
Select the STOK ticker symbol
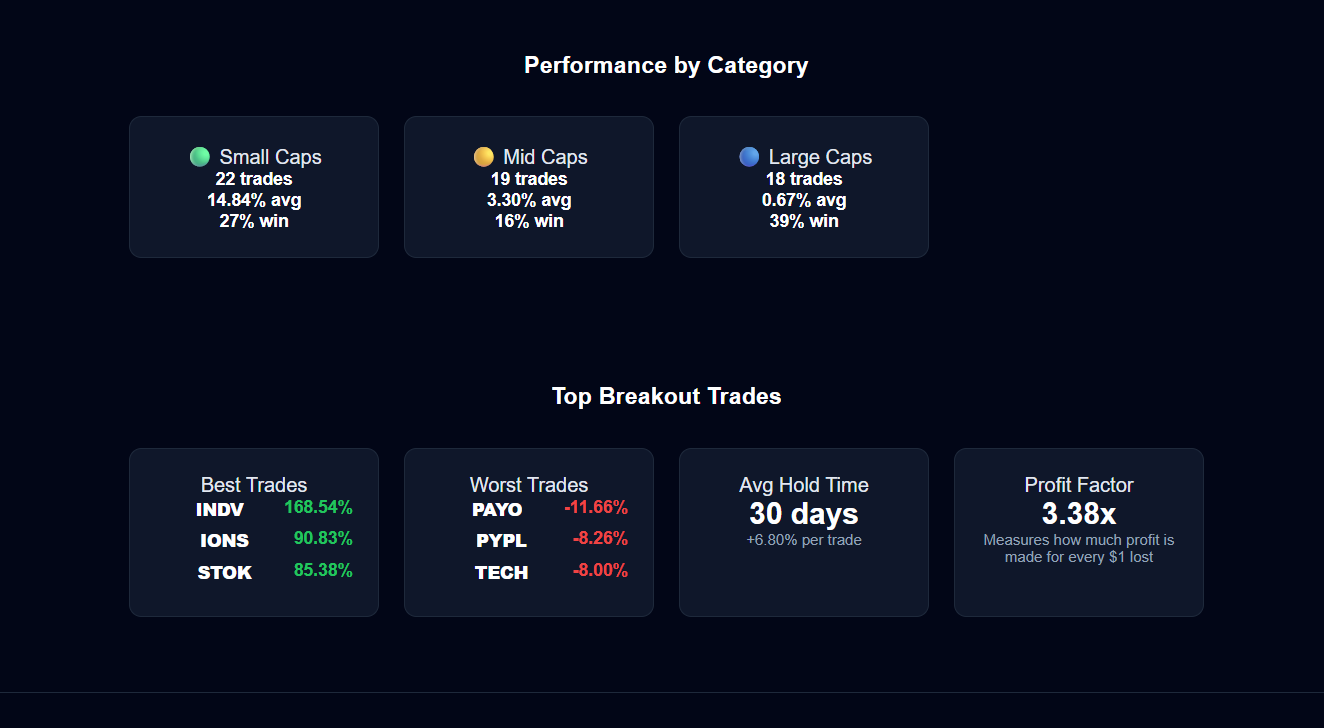225,573
